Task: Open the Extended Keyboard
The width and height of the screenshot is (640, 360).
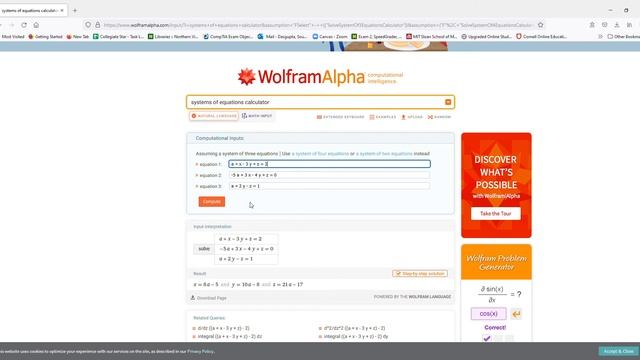Action: pos(340,117)
